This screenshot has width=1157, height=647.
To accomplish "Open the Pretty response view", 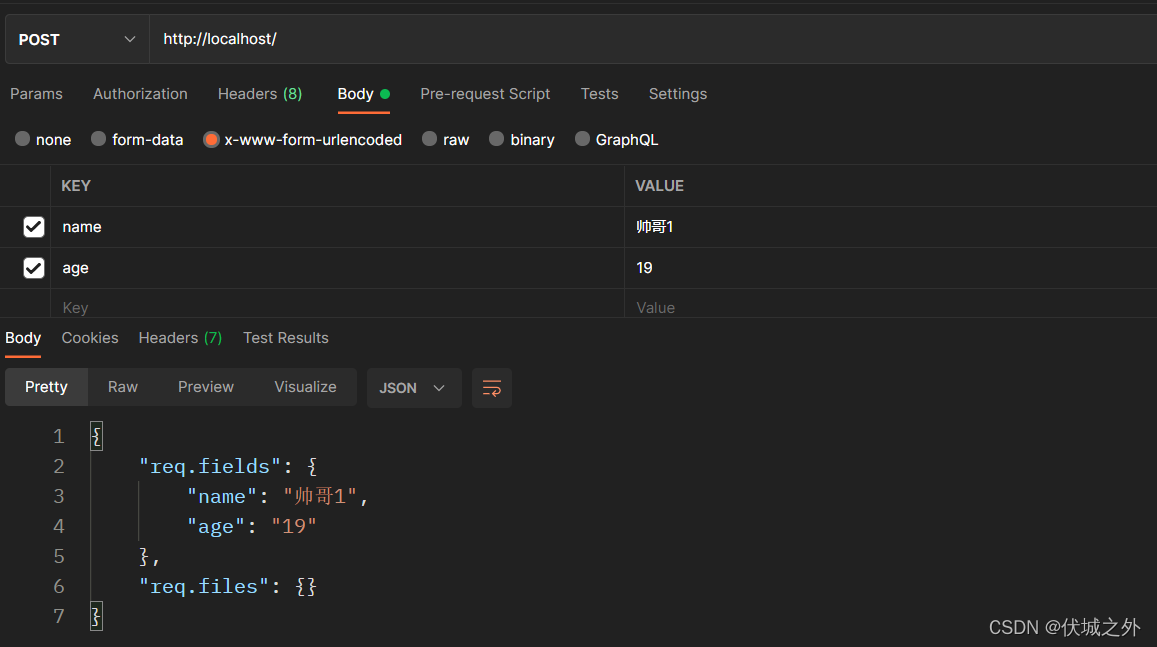I will 46,386.
